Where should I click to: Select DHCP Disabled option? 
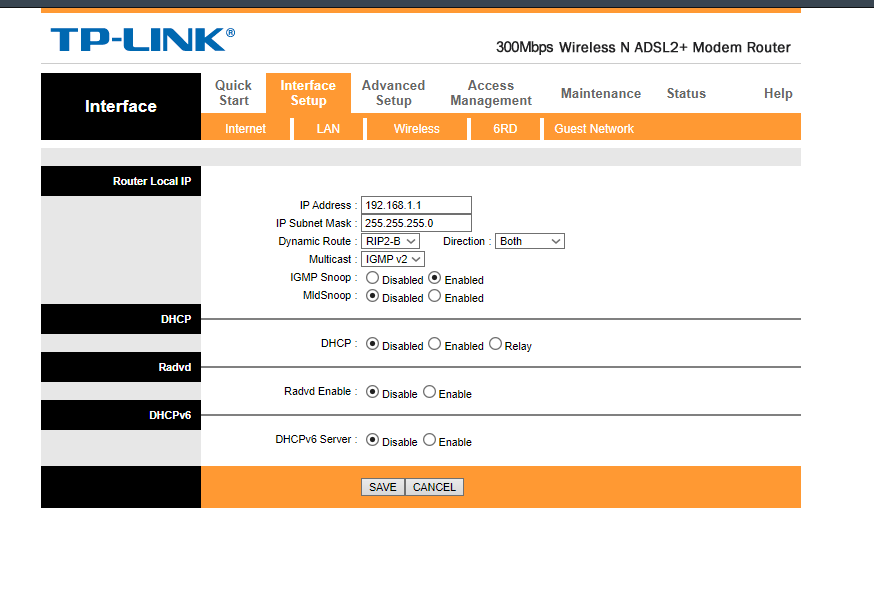372,344
